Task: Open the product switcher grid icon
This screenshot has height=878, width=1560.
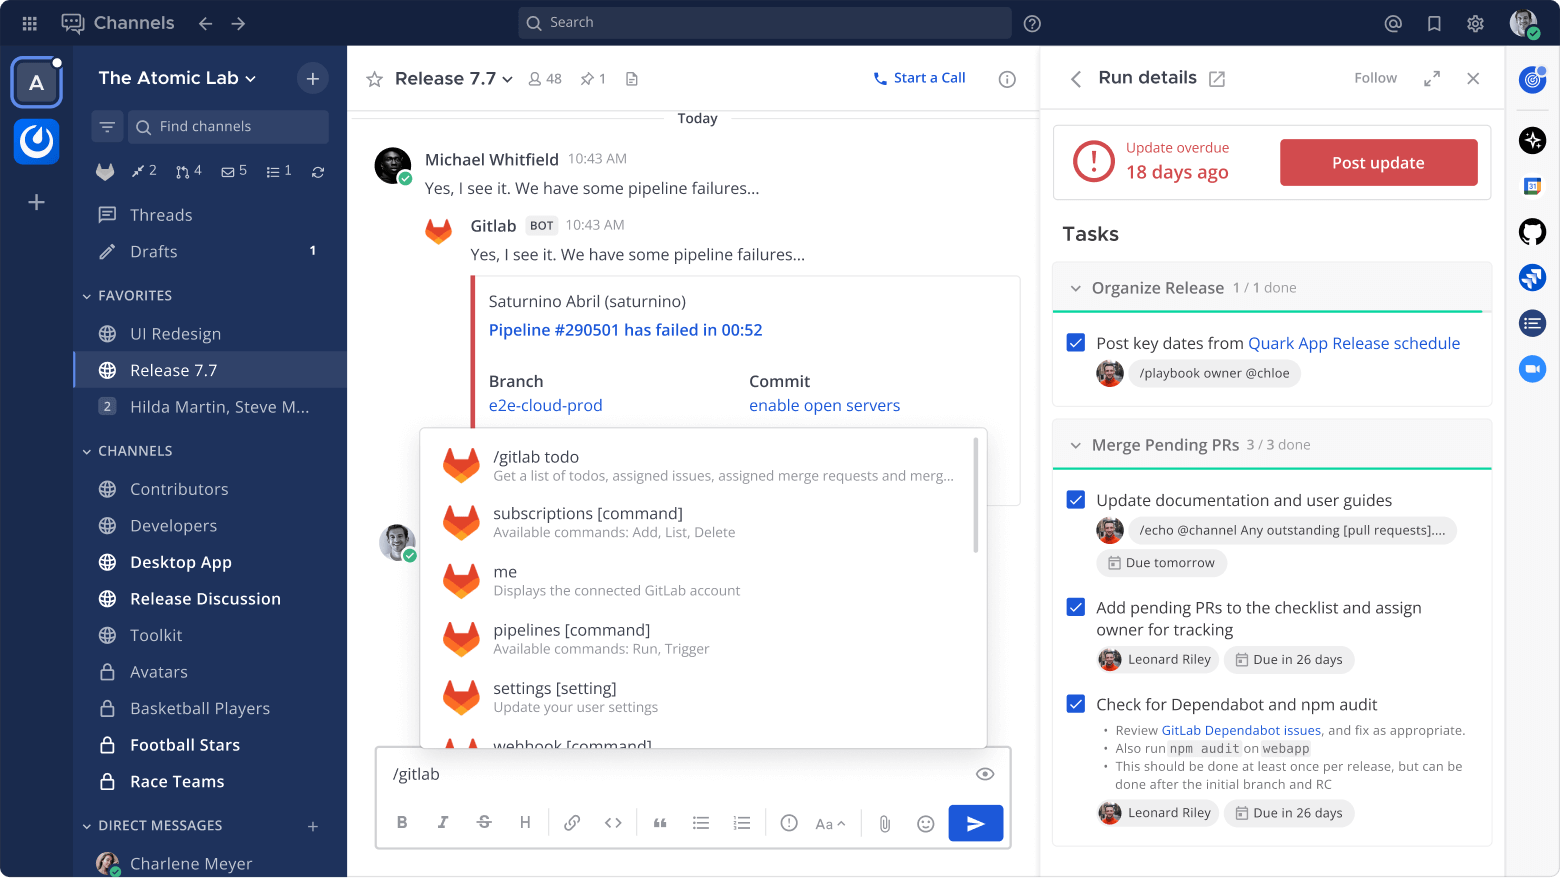Action: click(x=30, y=23)
